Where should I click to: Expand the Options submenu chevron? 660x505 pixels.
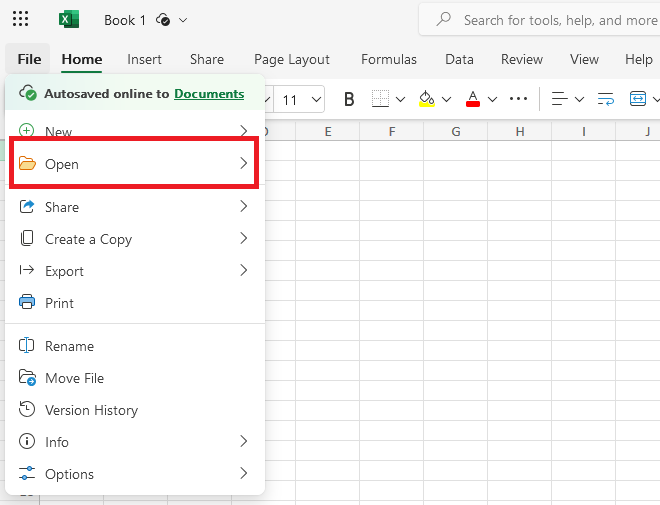coord(243,473)
